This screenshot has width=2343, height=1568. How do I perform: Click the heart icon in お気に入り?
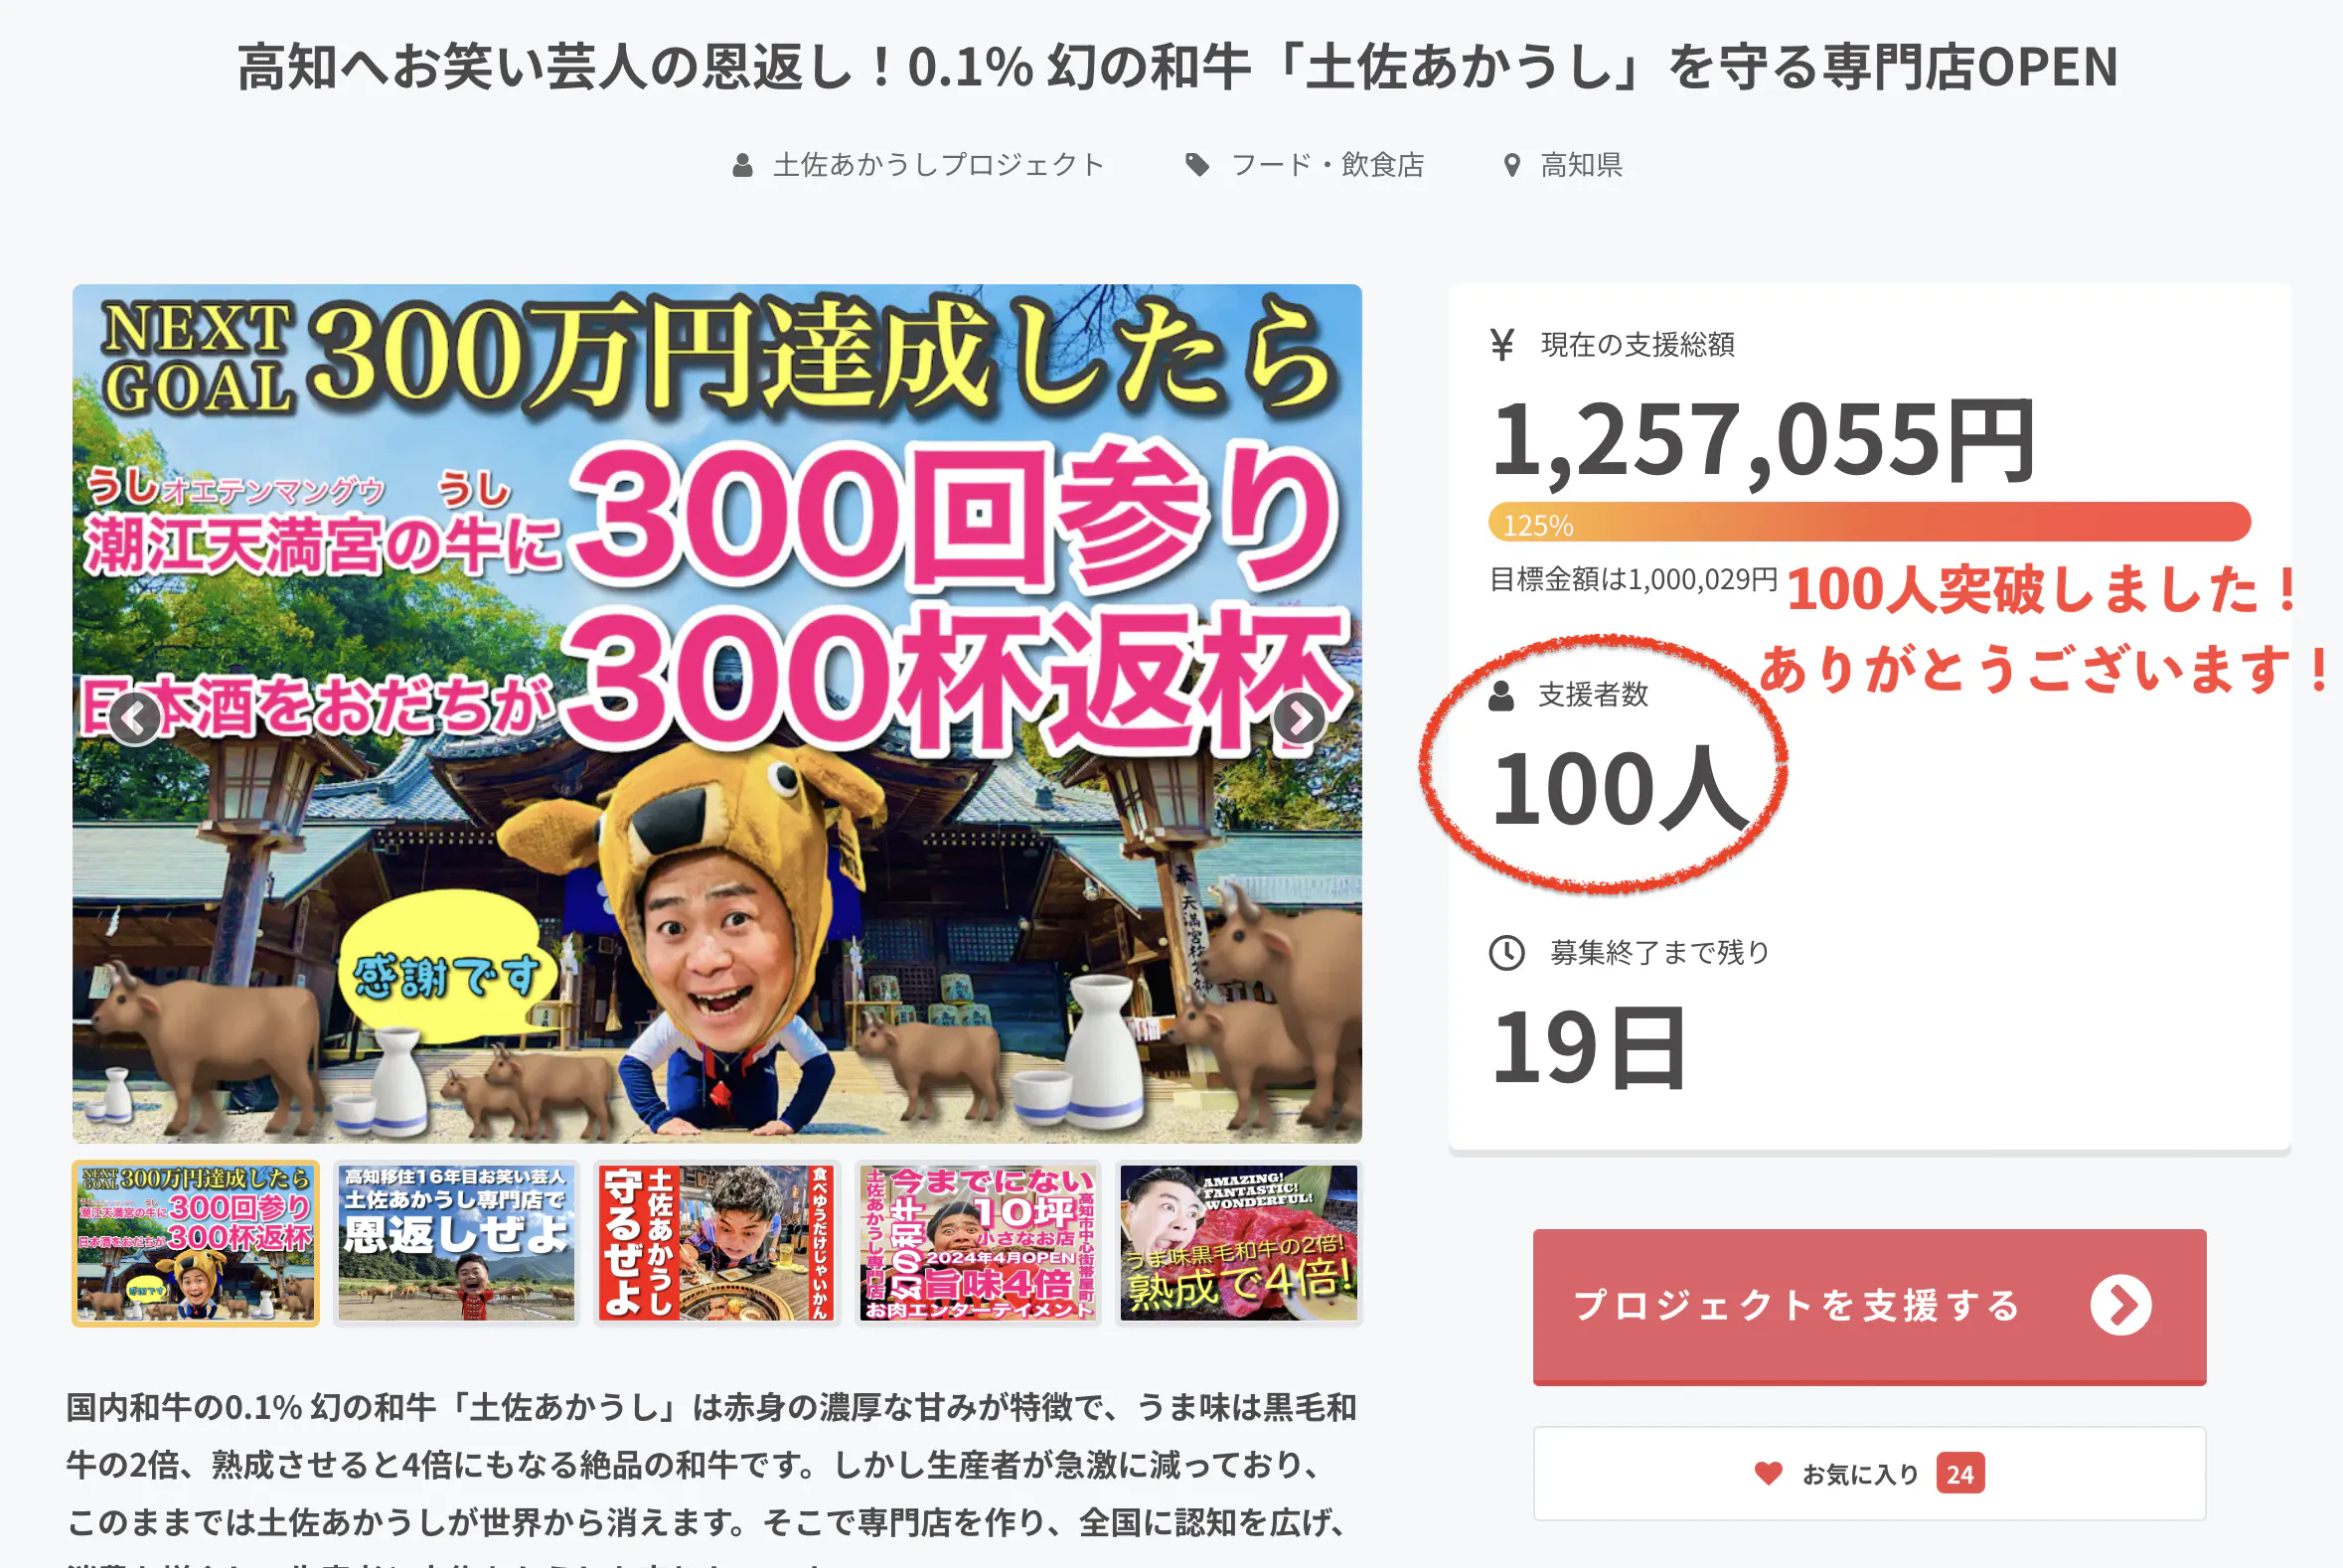(x=1768, y=1473)
